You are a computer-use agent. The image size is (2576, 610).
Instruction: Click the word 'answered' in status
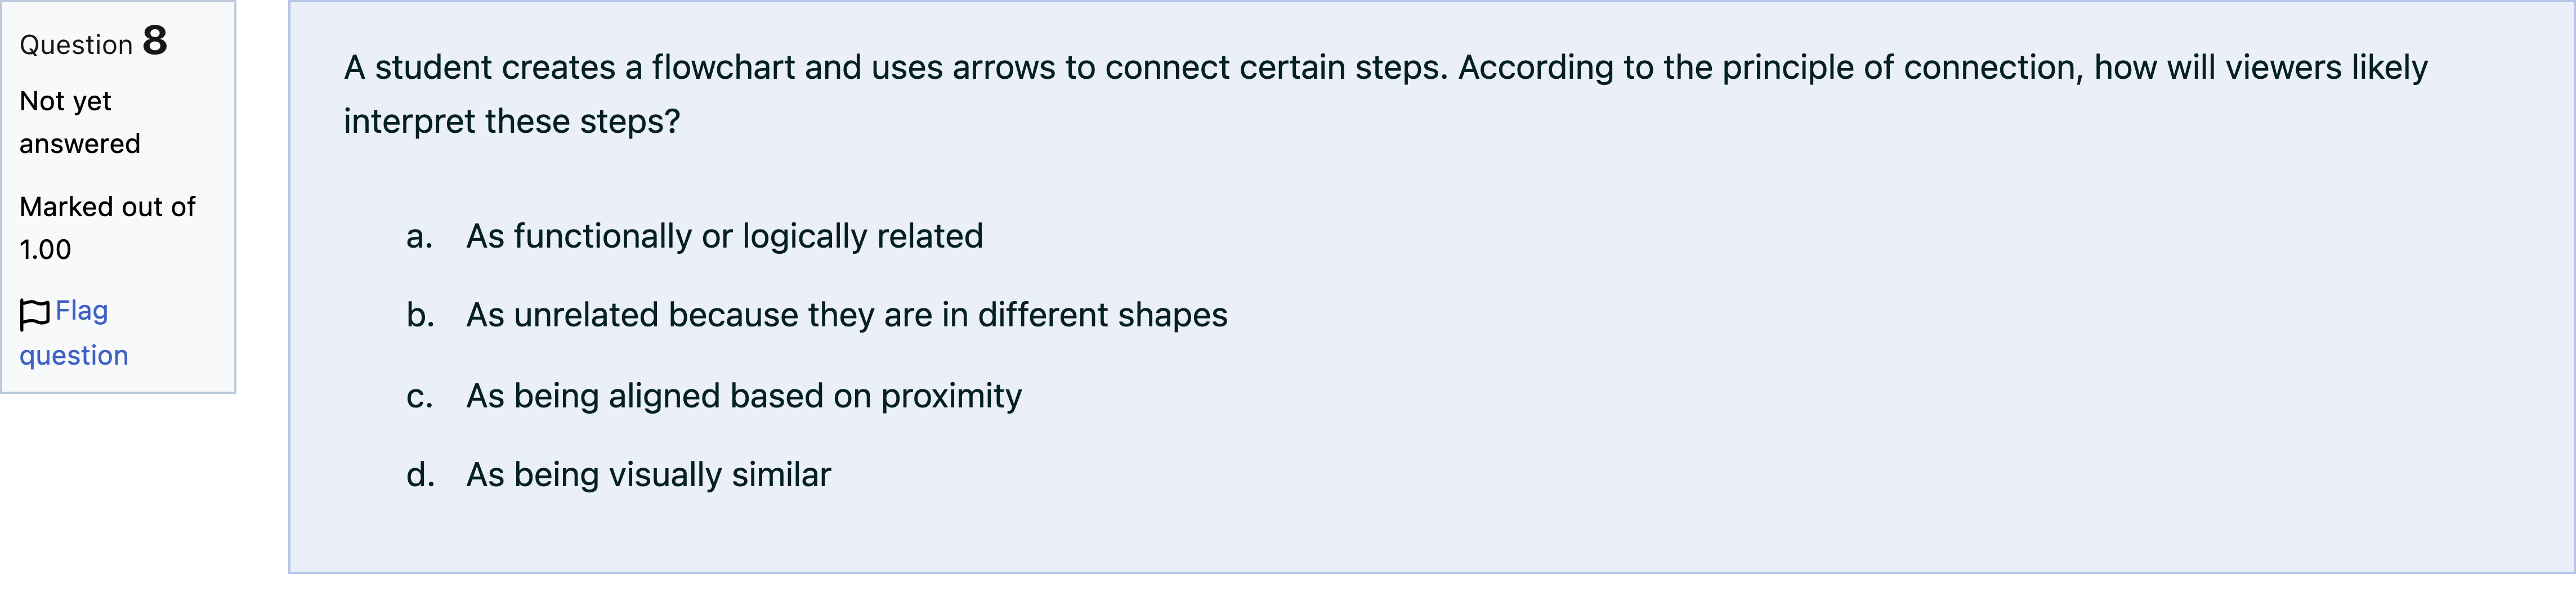pos(80,144)
